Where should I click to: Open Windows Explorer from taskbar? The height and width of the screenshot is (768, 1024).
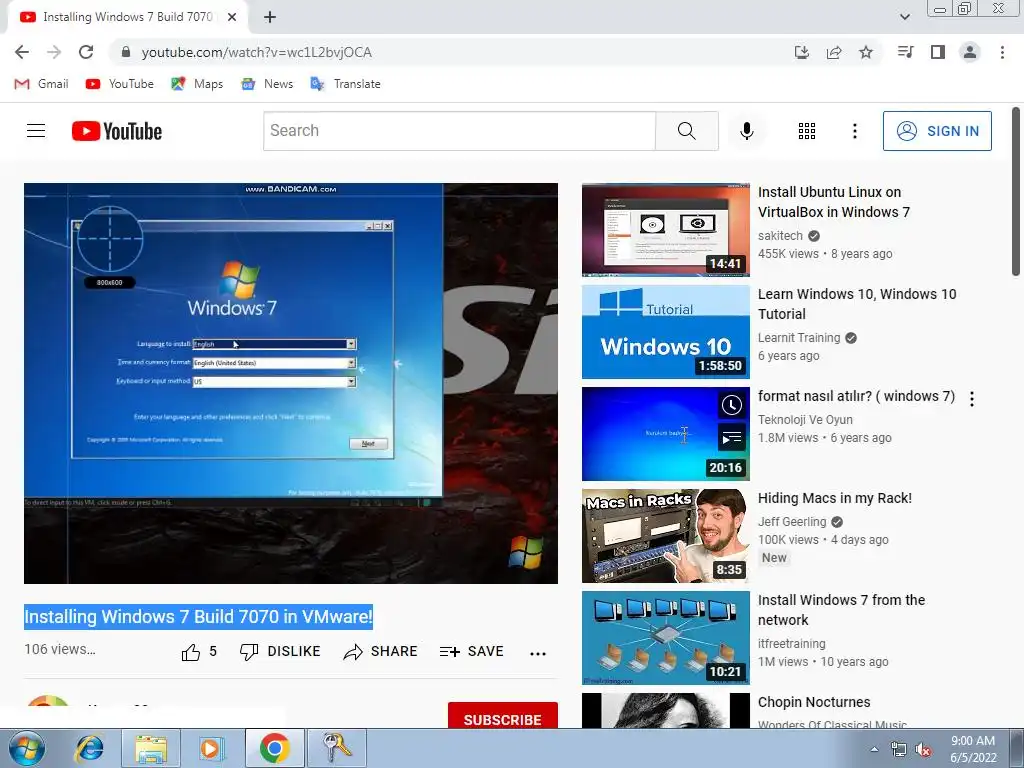tap(151, 748)
